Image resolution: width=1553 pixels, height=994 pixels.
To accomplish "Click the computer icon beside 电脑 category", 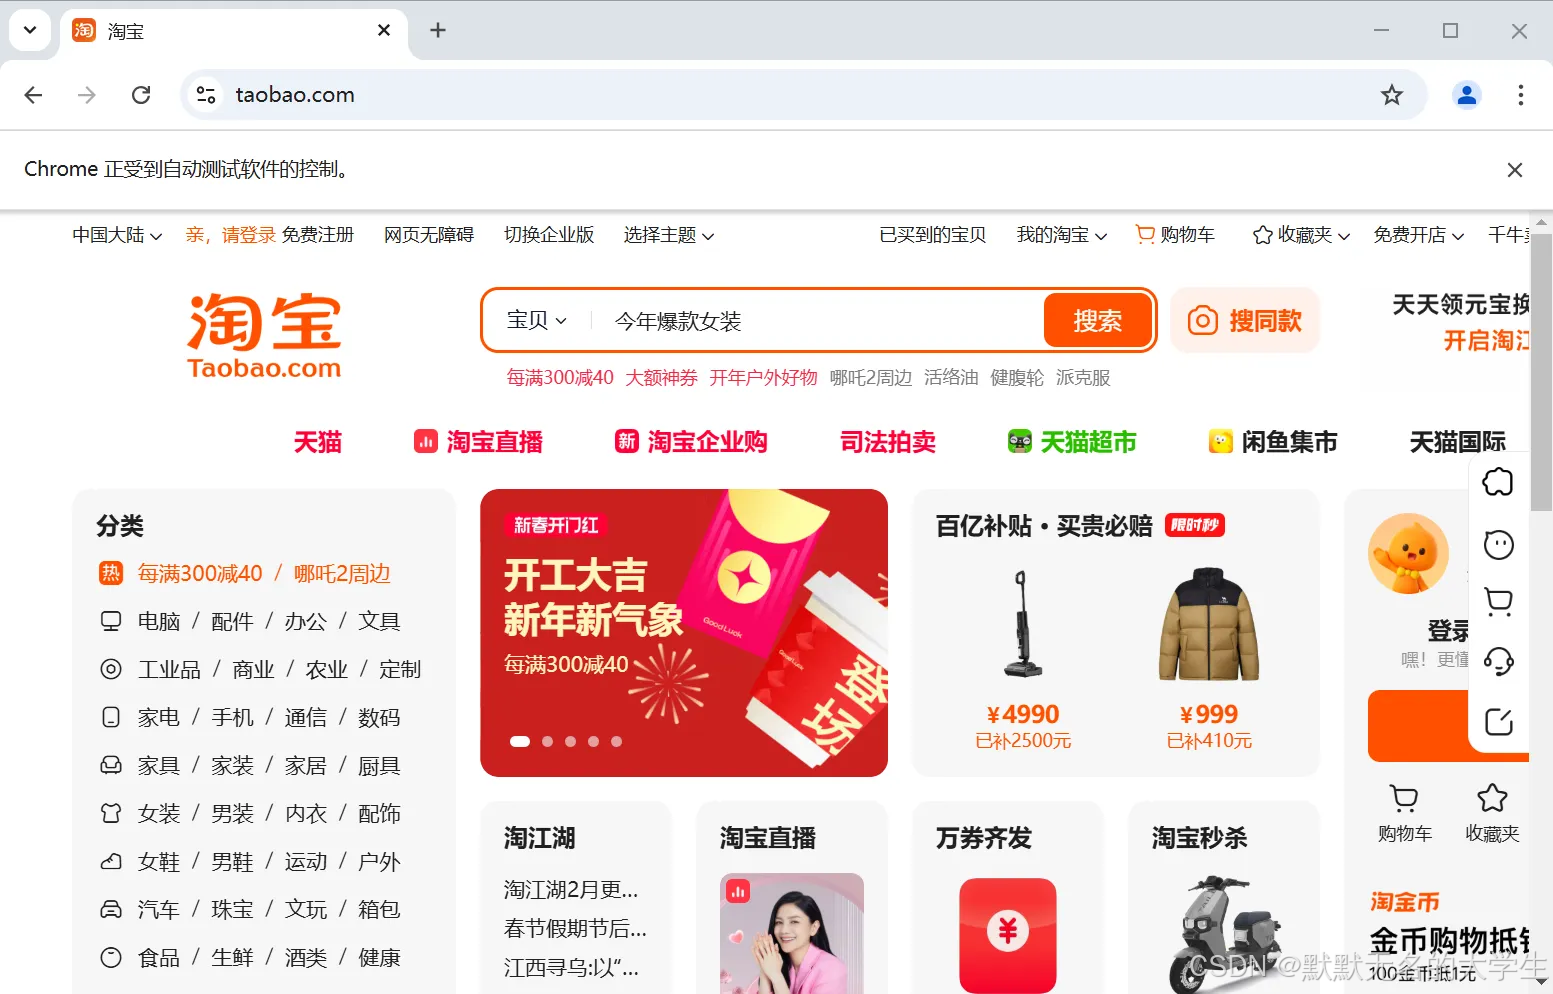I will click(111, 621).
